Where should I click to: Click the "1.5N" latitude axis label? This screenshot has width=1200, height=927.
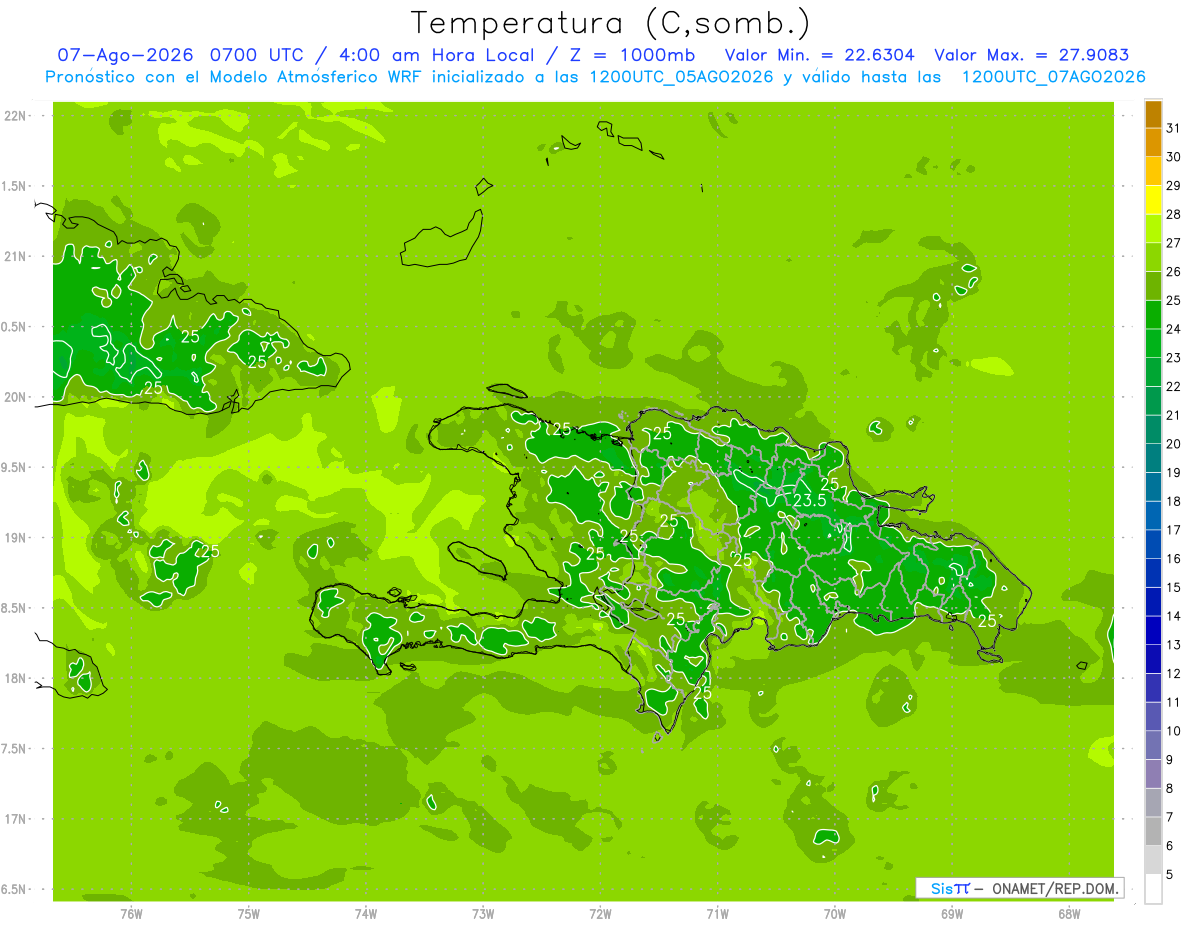[x=15, y=187]
